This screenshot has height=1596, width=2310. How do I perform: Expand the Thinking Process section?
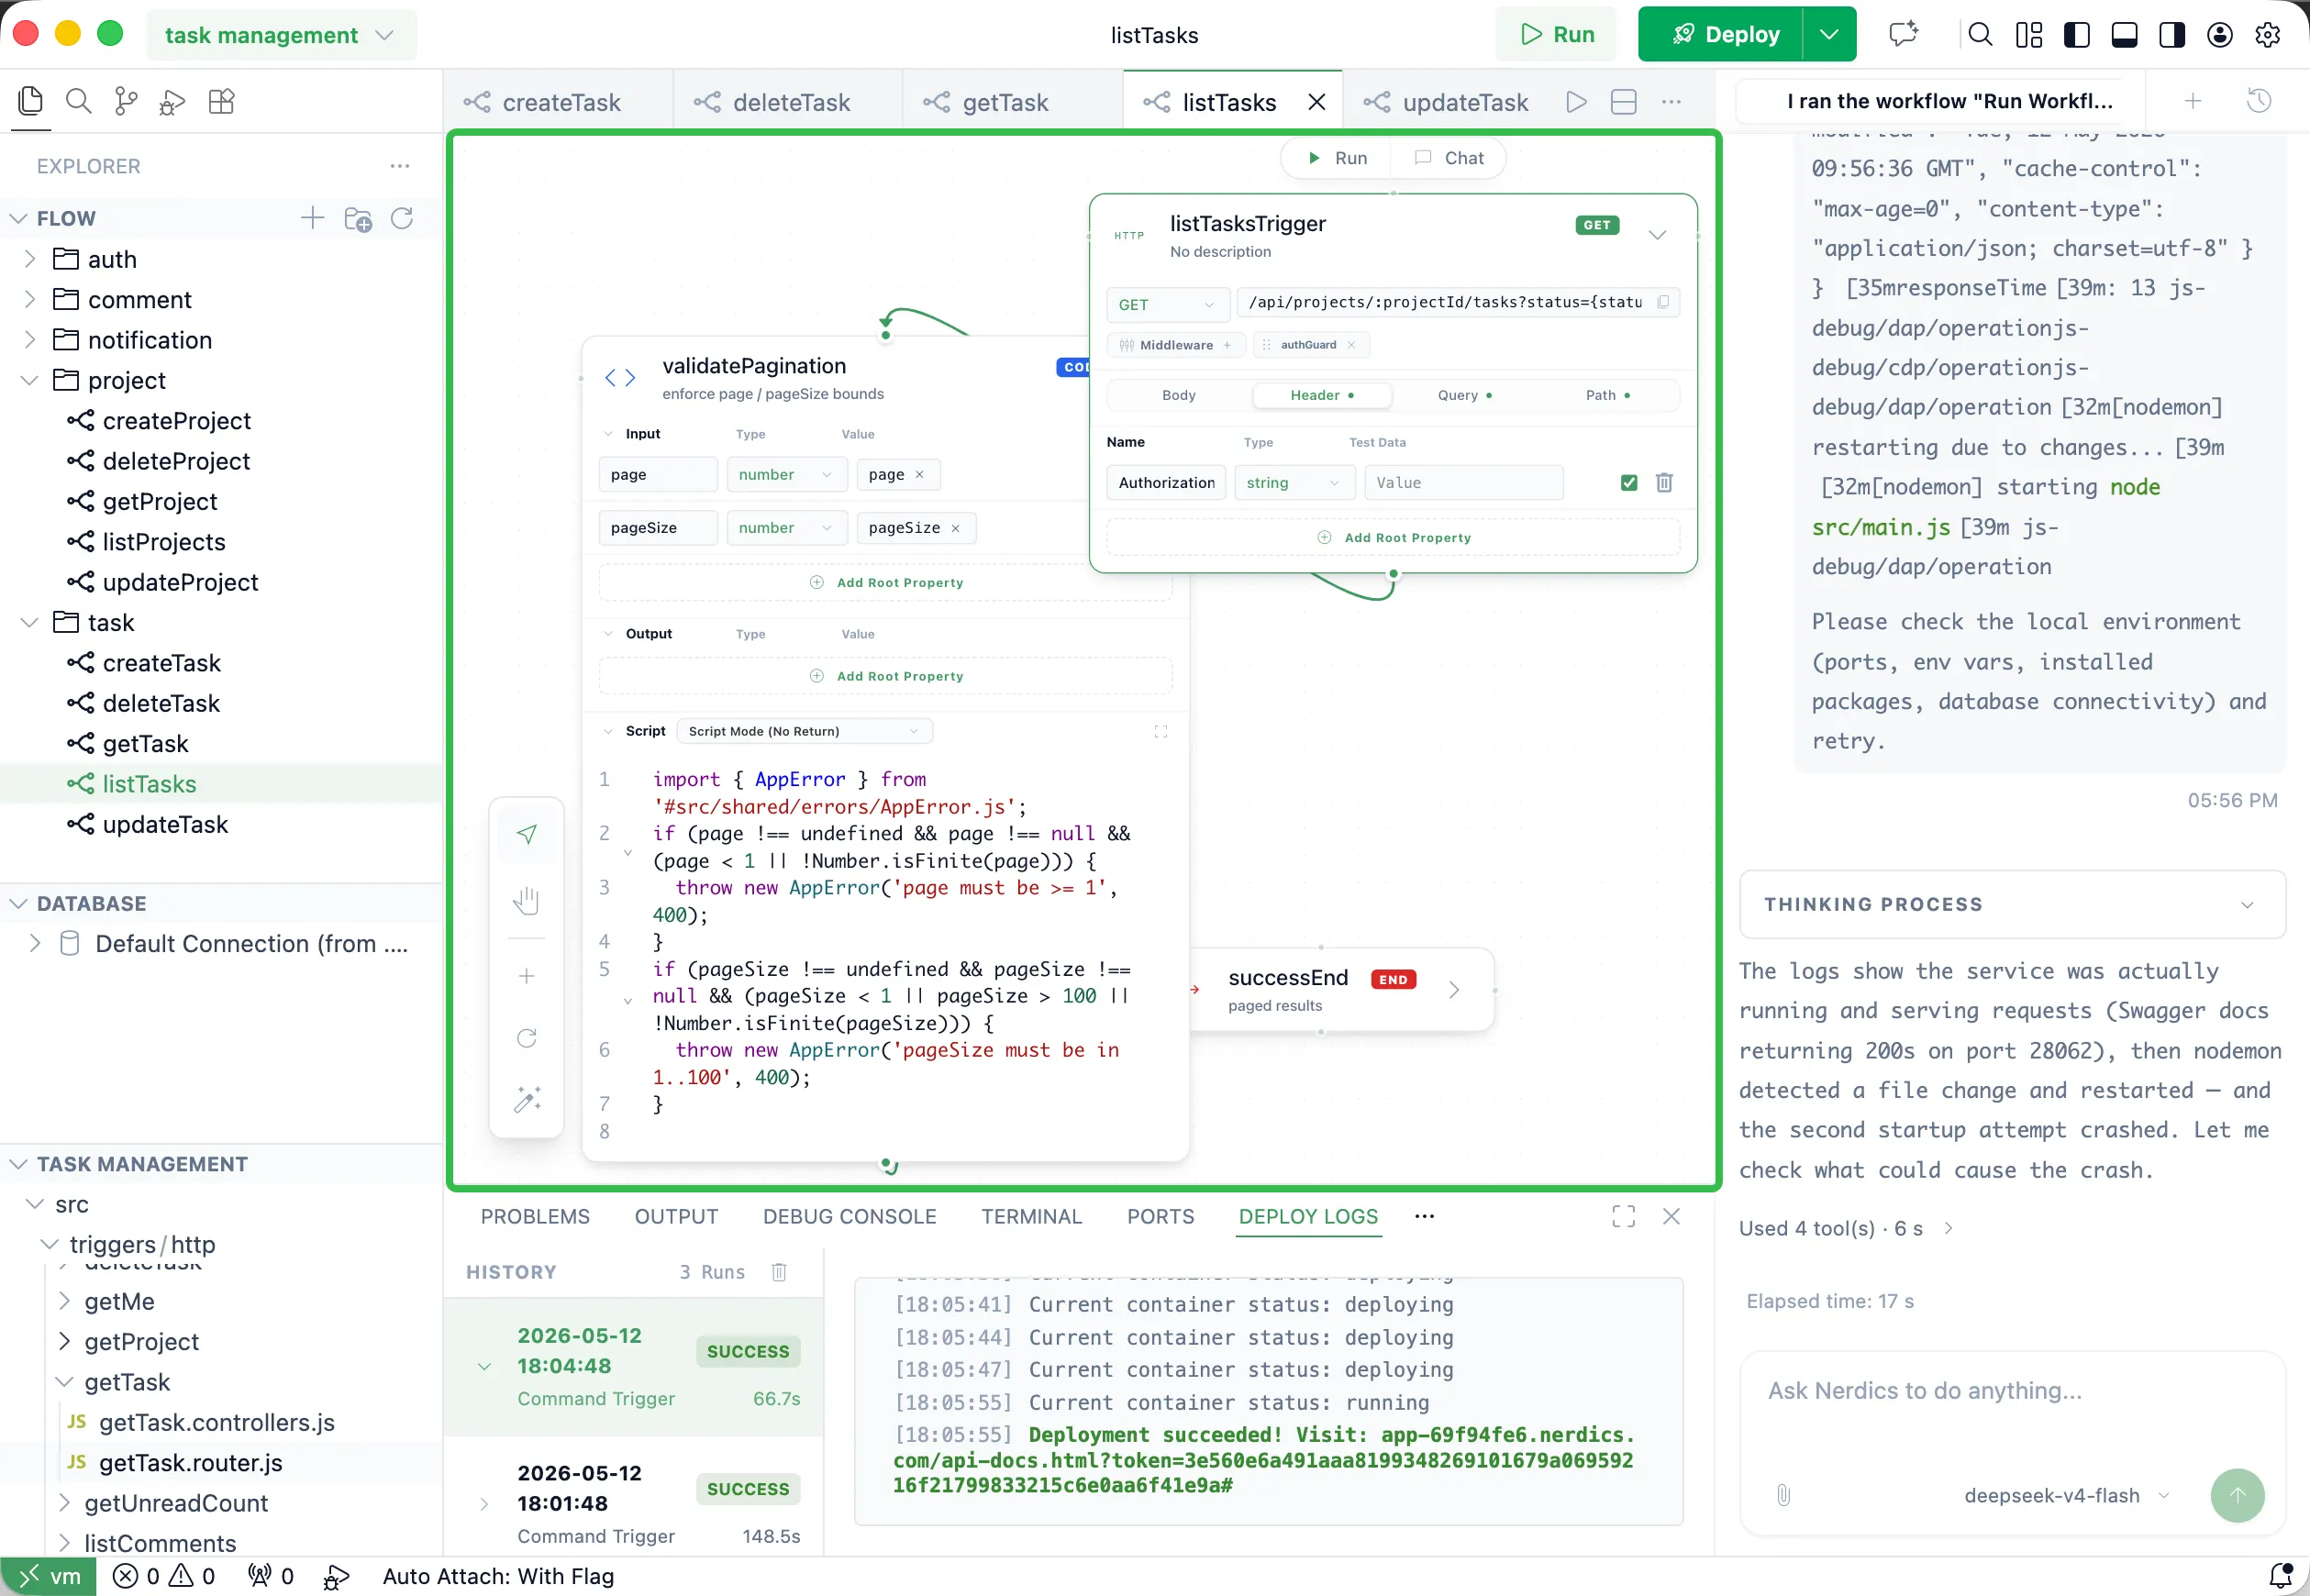click(x=2012, y=904)
